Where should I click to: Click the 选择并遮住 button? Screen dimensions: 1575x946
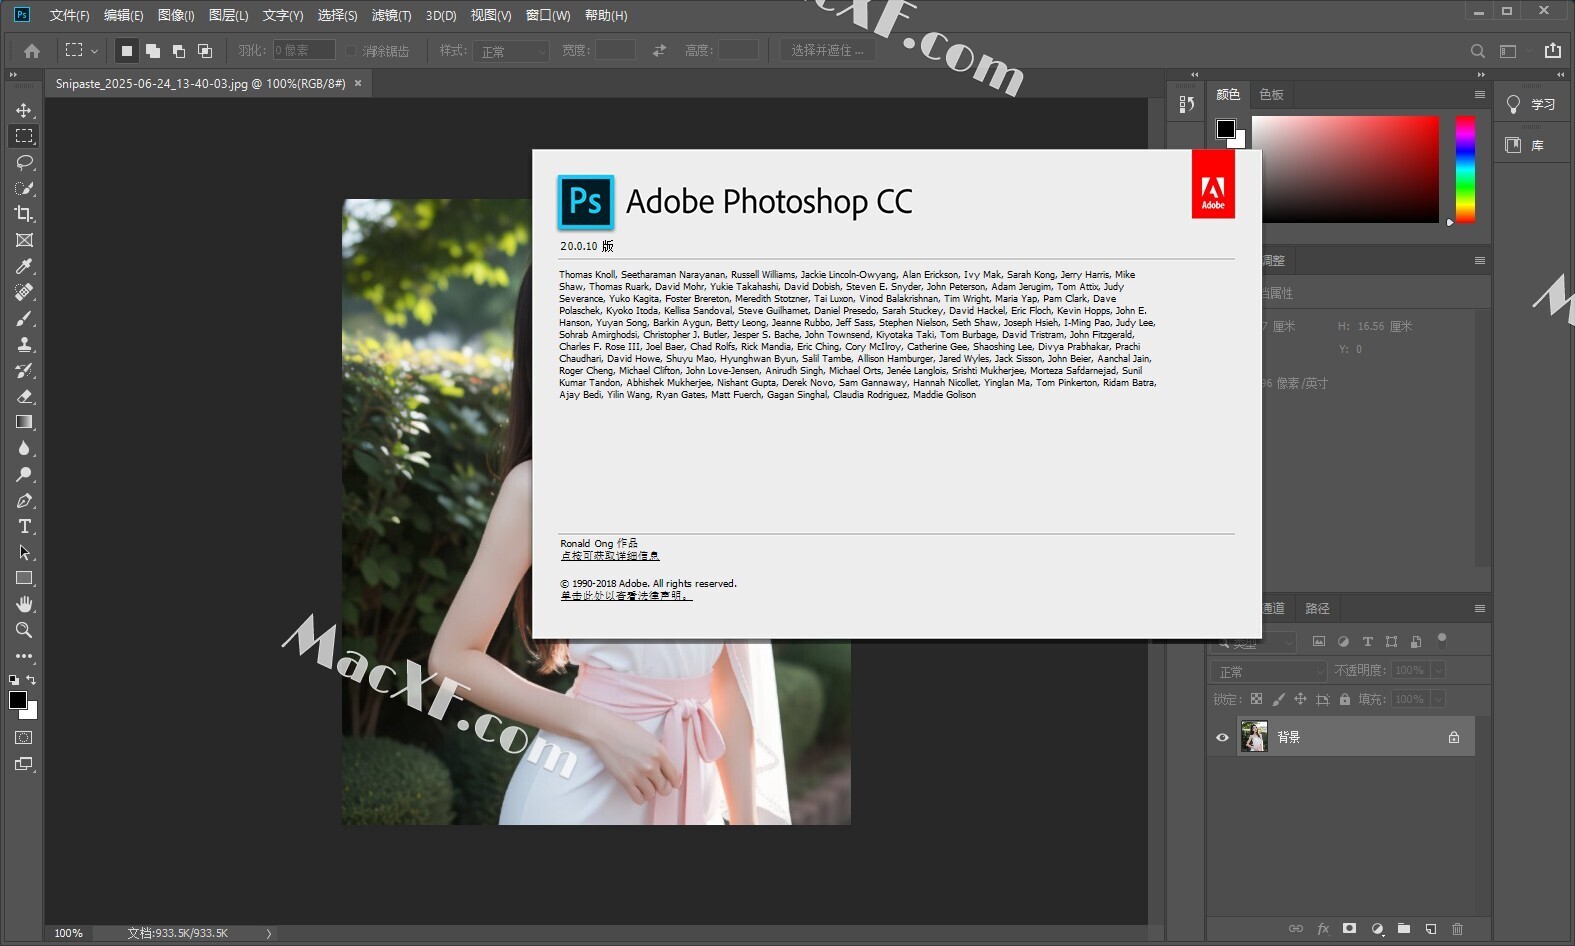coord(827,50)
